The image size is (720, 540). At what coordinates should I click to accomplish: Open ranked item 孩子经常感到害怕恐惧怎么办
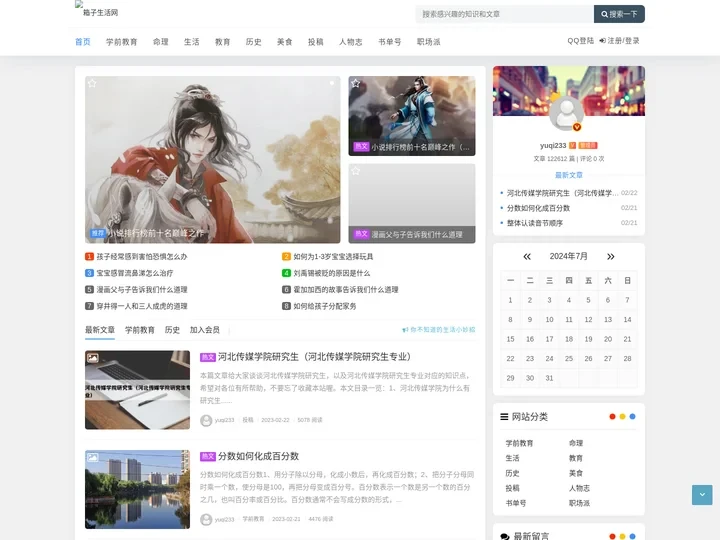[x=141, y=257]
